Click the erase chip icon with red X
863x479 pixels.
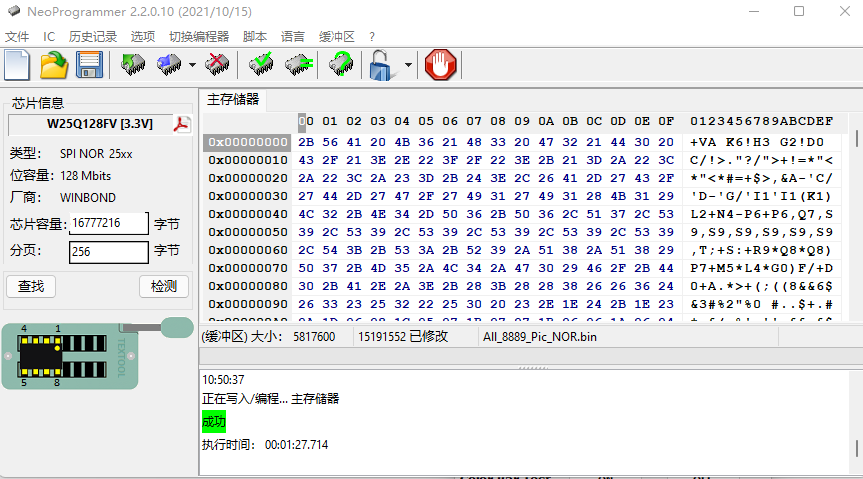coord(216,65)
